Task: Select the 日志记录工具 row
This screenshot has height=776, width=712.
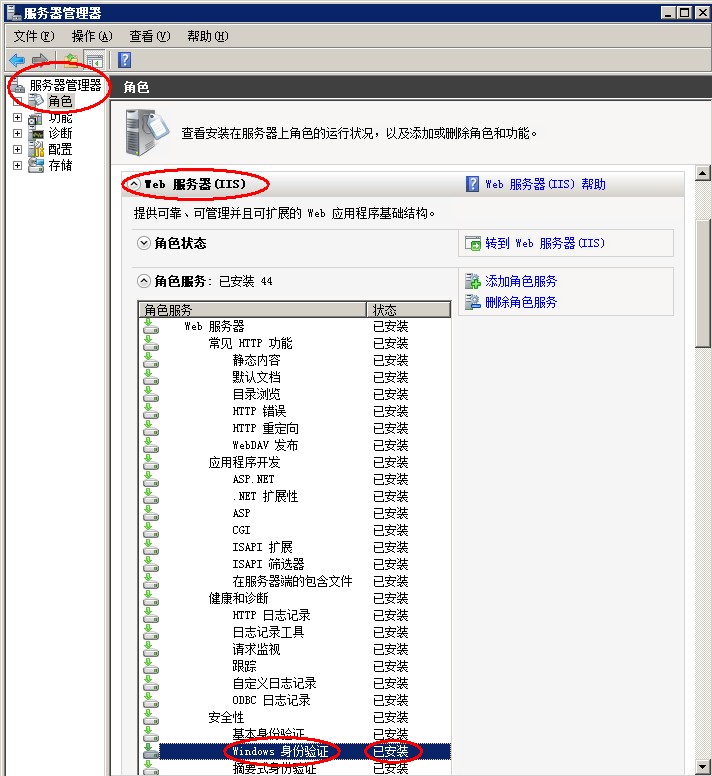Action: tap(295, 632)
